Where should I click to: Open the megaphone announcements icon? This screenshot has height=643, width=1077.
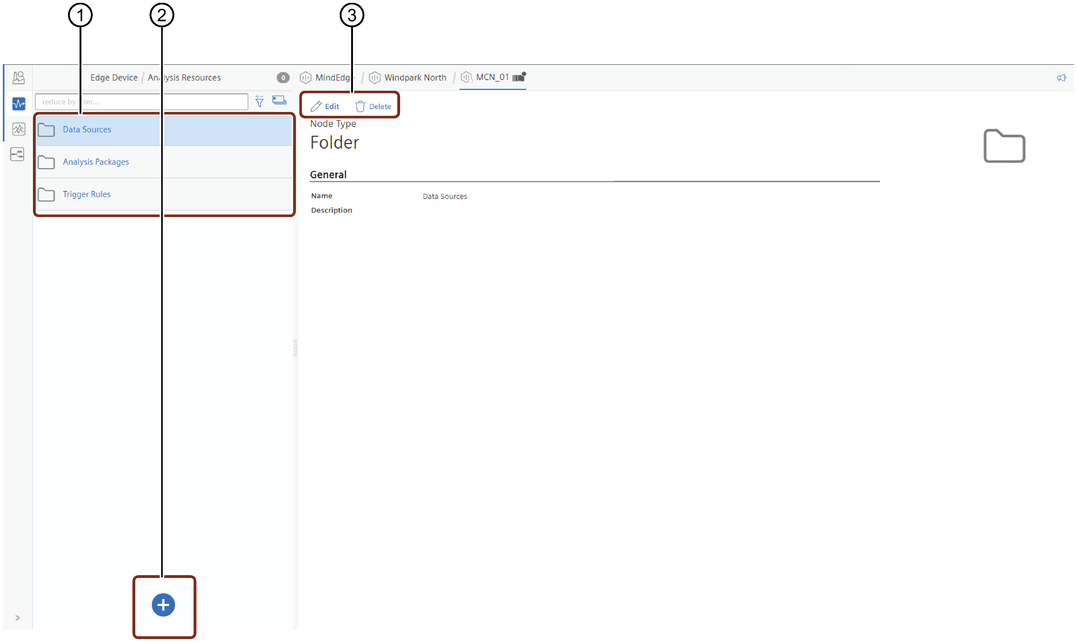coord(1061,78)
